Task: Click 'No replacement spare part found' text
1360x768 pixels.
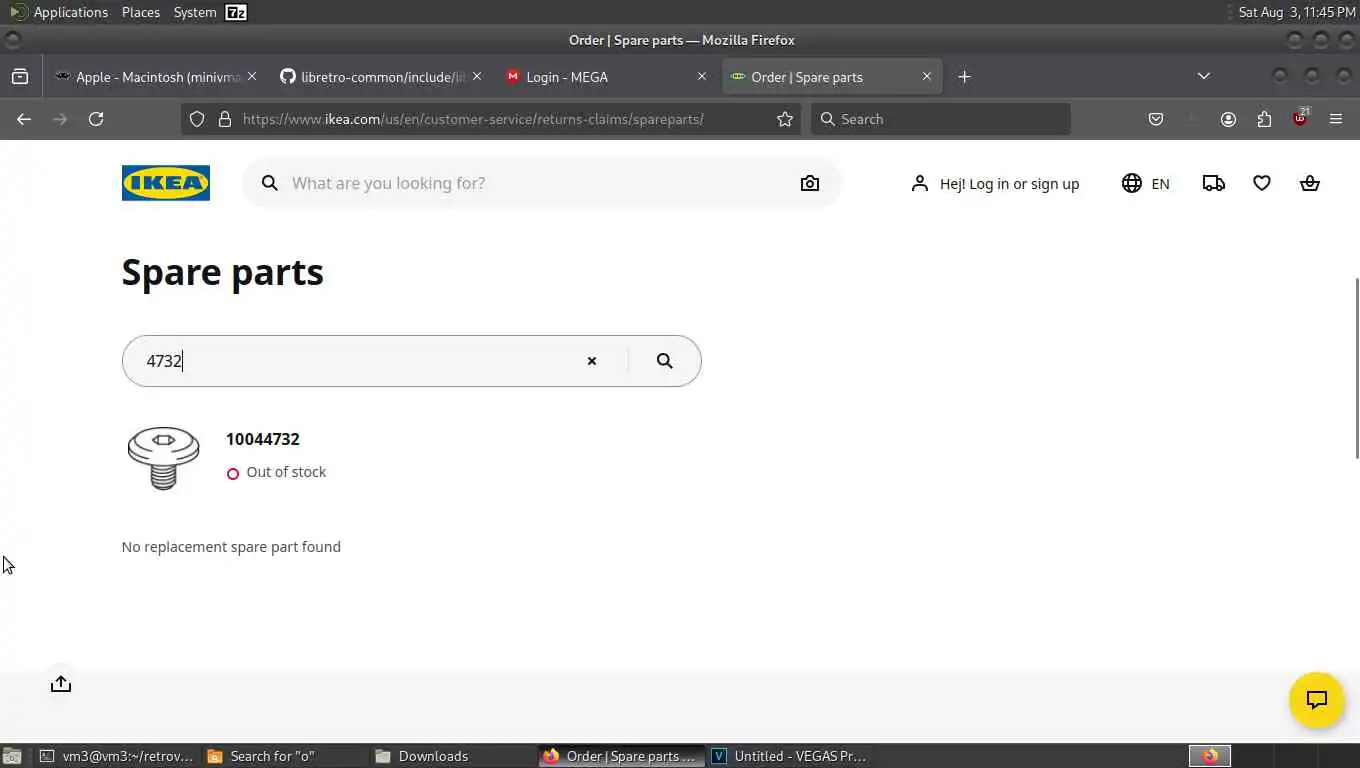Action: [x=231, y=547]
